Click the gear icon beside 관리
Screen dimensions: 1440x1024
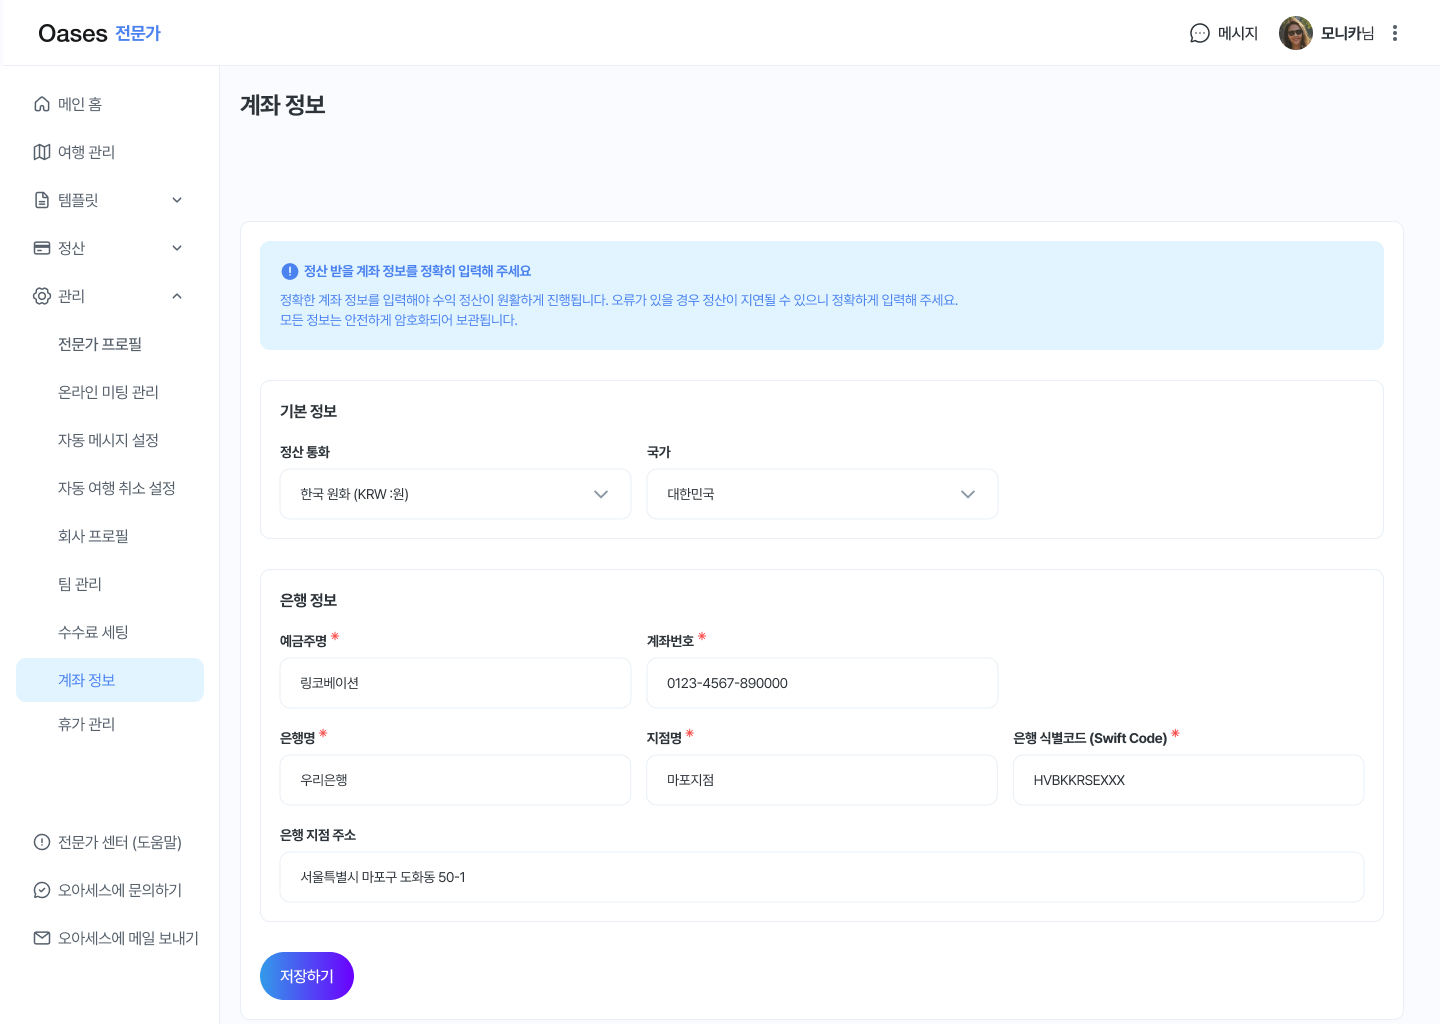[x=42, y=296]
